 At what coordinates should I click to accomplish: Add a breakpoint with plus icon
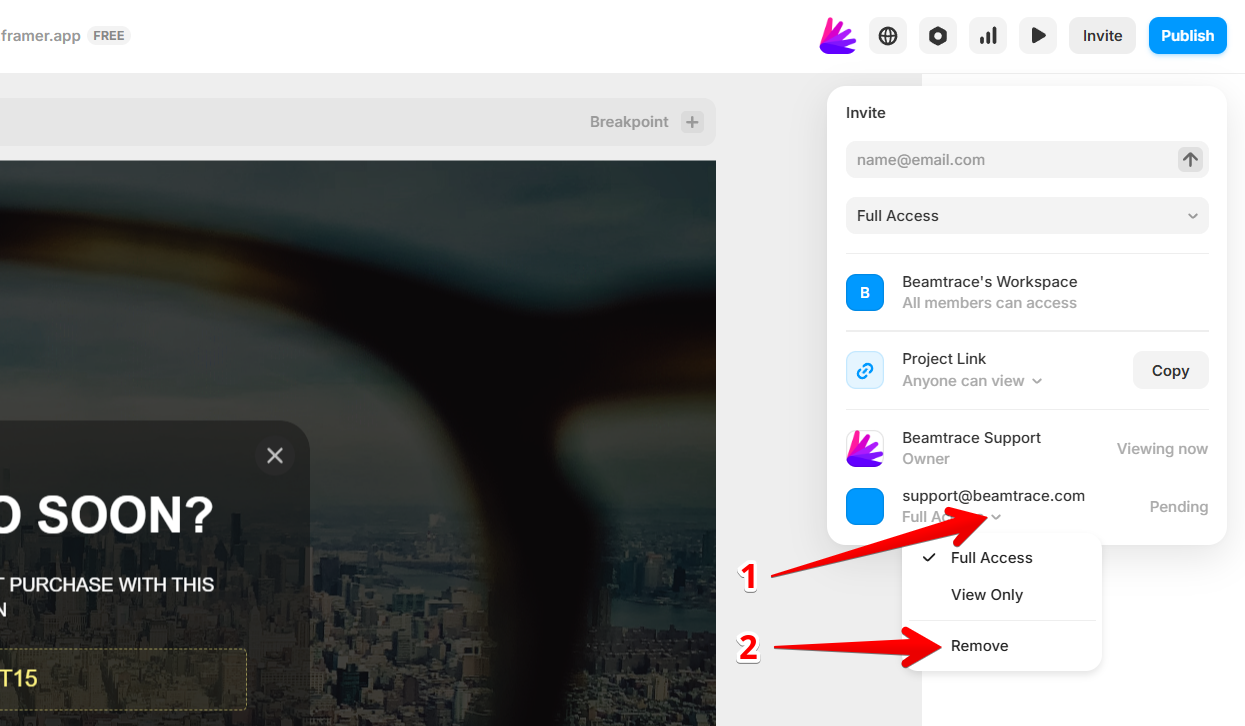coord(692,122)
